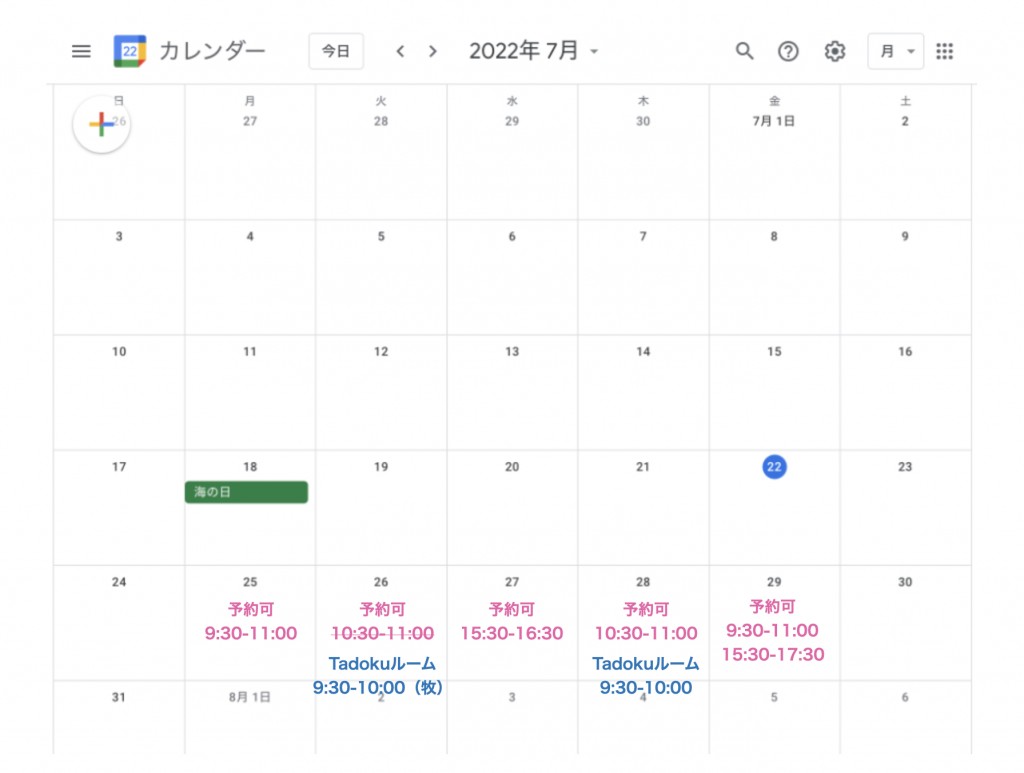Expand the 2022年 7月 date dropdown
The height and width of the screenshot is (773, 1024).
coord(534,51)
